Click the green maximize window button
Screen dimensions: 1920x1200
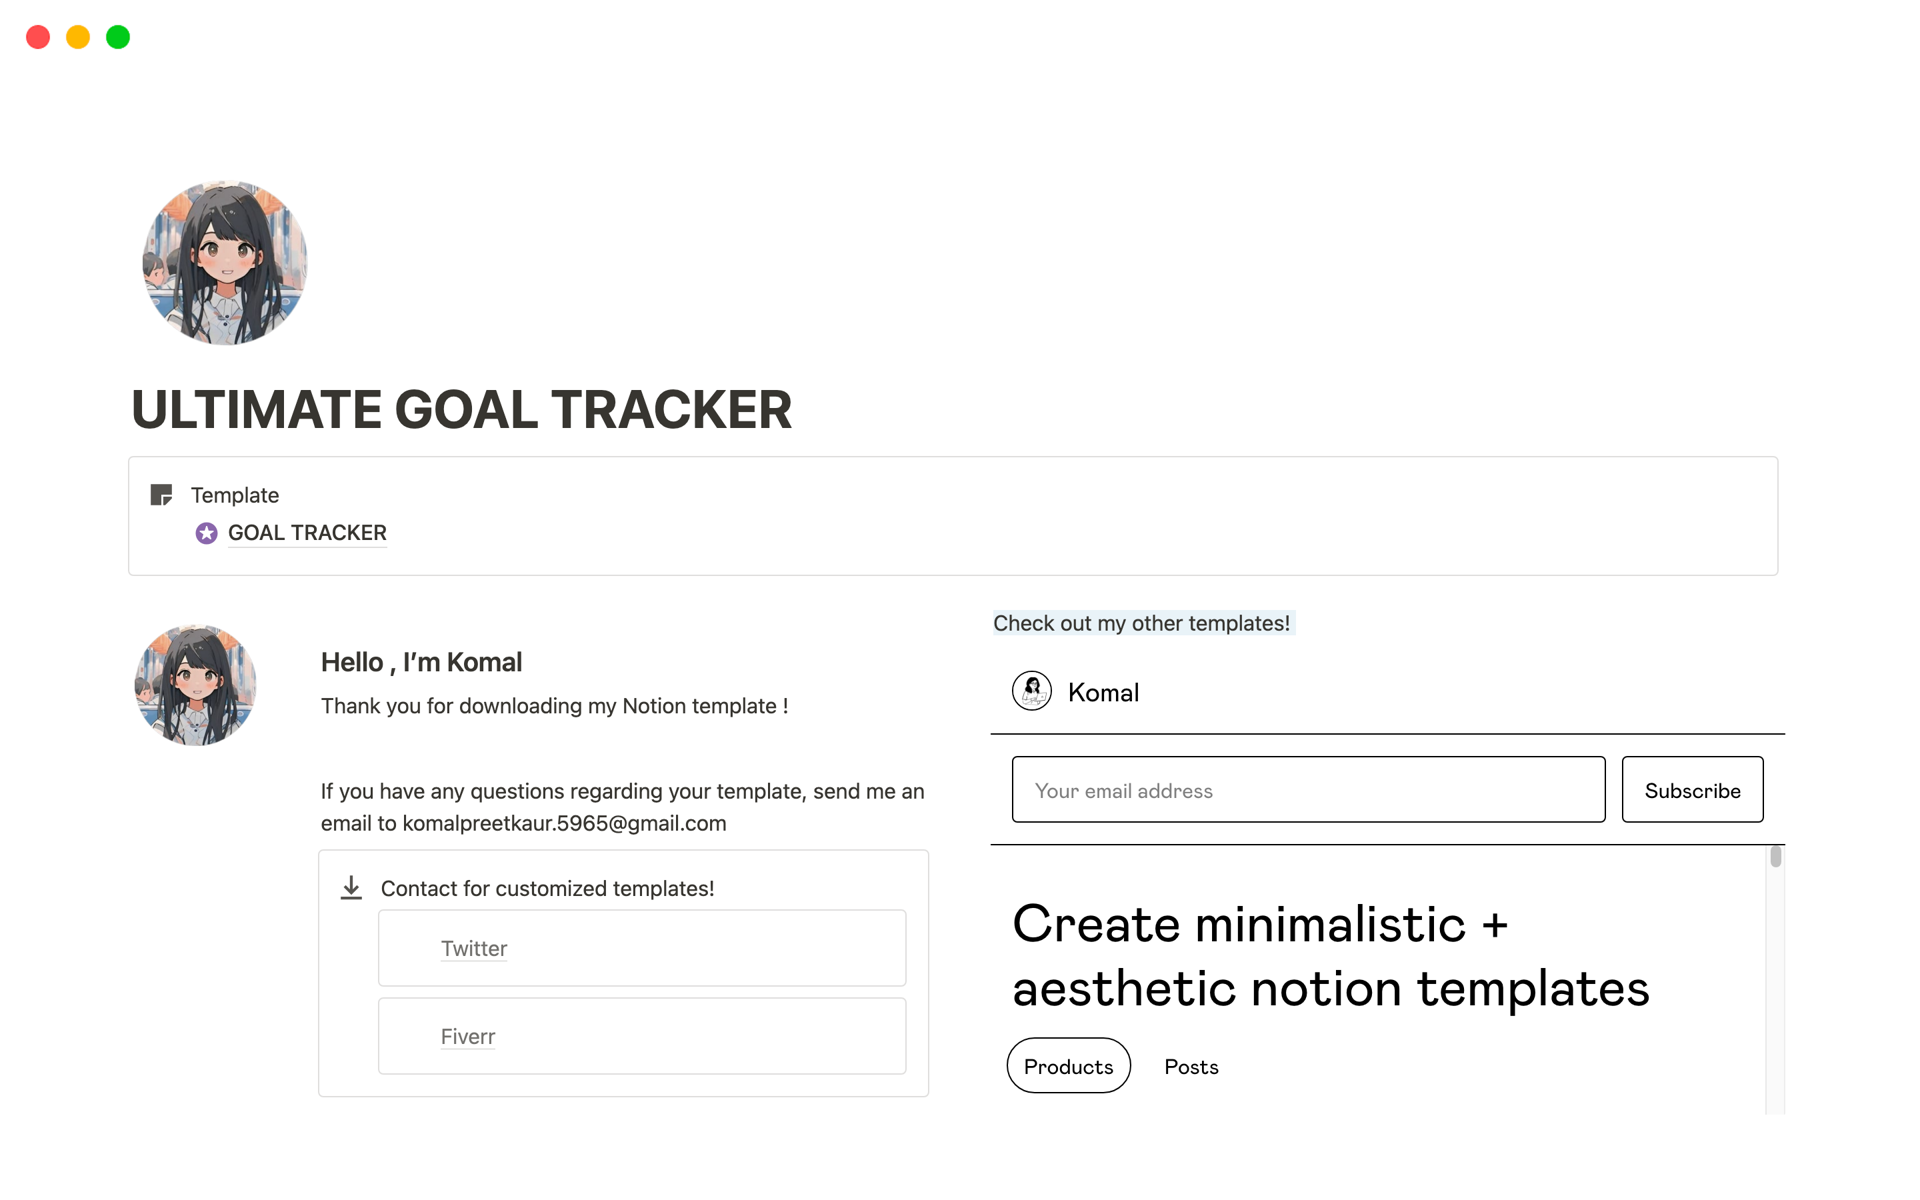pyautogui.click(x=118, y=37)
